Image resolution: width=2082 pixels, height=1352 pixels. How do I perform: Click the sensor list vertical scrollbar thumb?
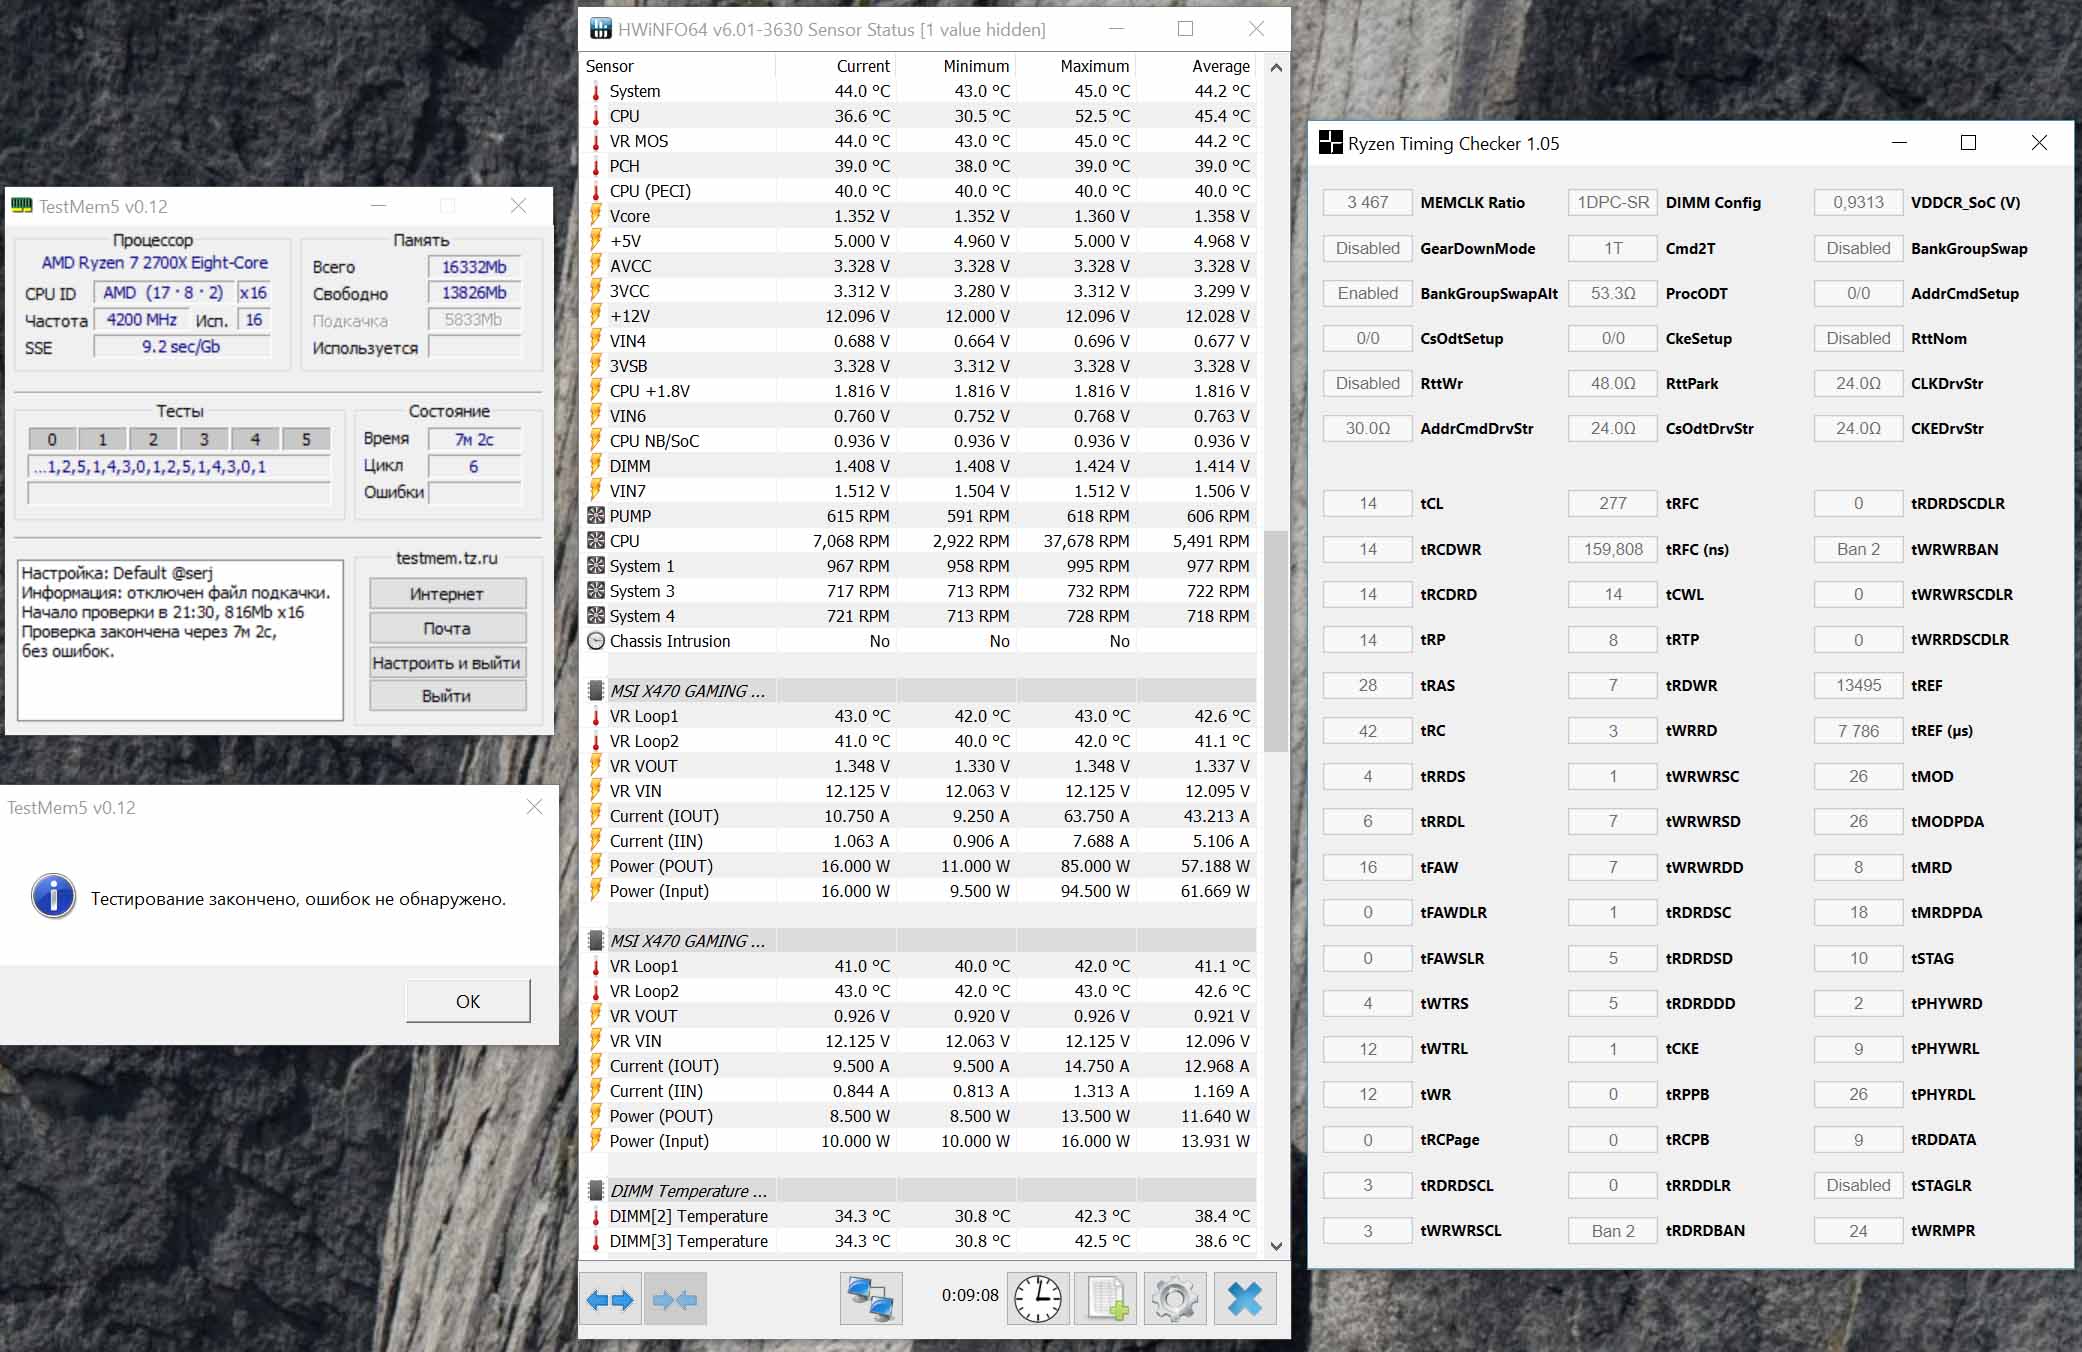[1275, 640]
